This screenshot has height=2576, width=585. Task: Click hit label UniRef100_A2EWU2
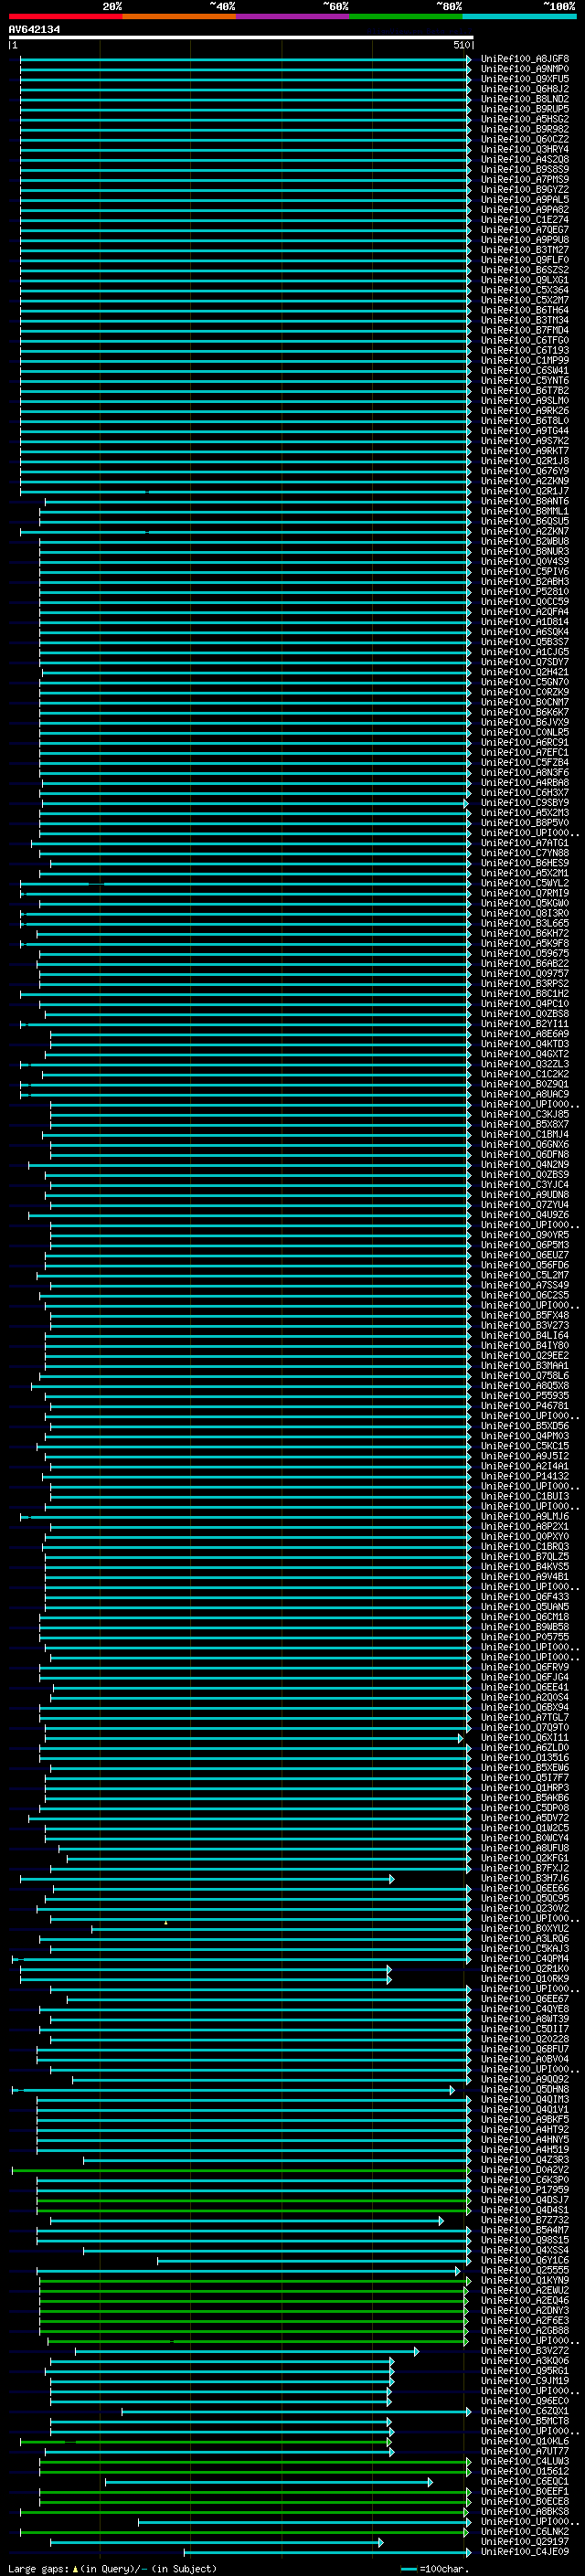pos(524,2290)
